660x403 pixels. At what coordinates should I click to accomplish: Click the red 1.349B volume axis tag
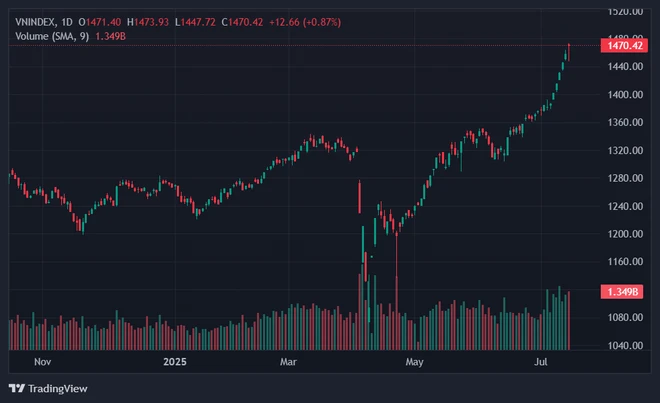tap(623, 291)
